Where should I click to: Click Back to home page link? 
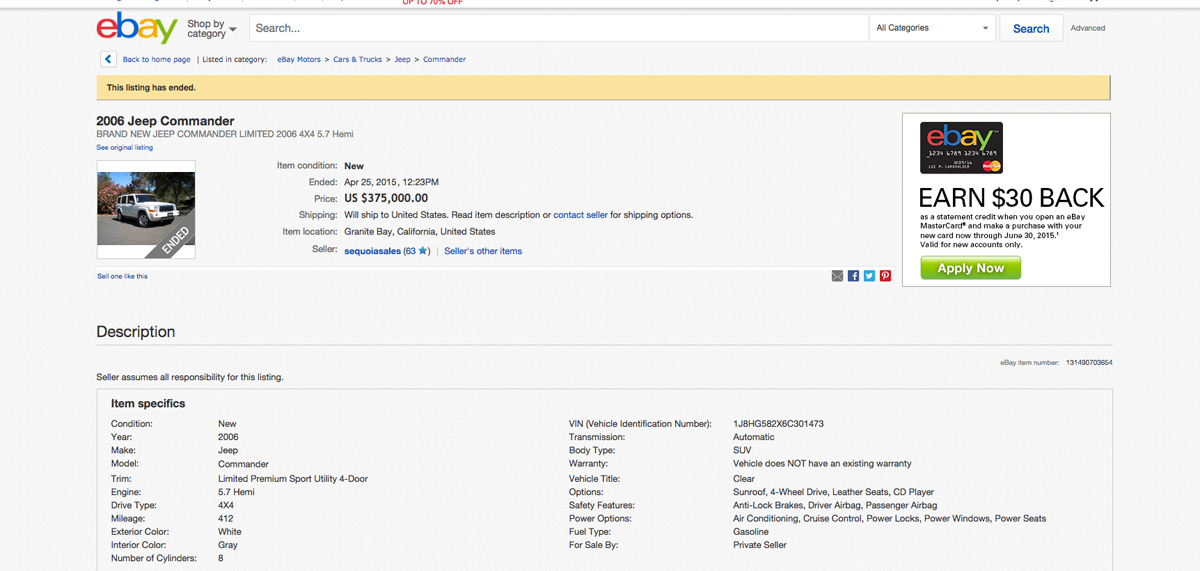156,59
